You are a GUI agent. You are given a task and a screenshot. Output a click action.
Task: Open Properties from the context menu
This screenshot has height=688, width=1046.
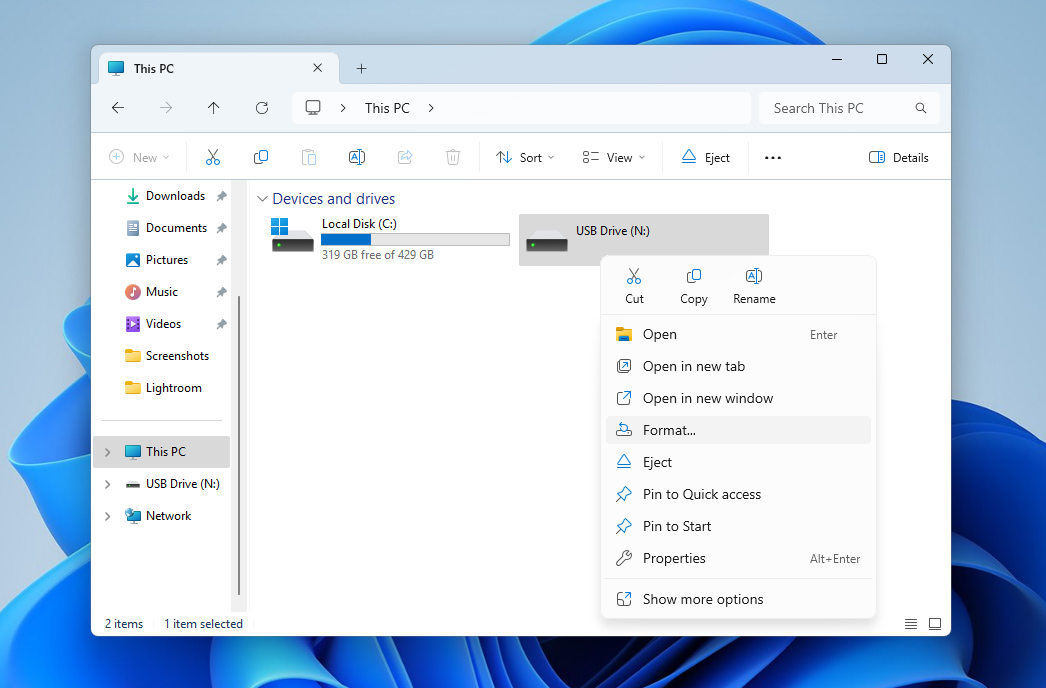coord(738,559)
